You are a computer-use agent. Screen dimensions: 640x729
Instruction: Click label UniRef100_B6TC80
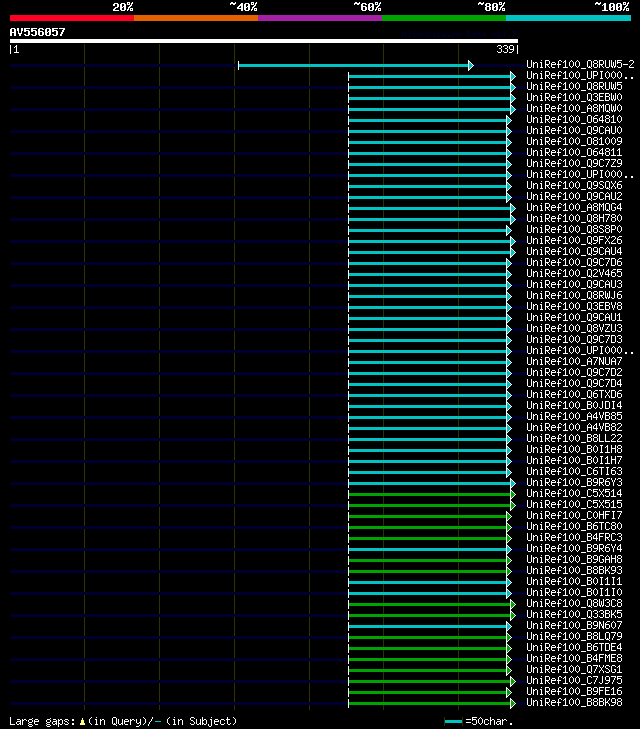point(574,526)
